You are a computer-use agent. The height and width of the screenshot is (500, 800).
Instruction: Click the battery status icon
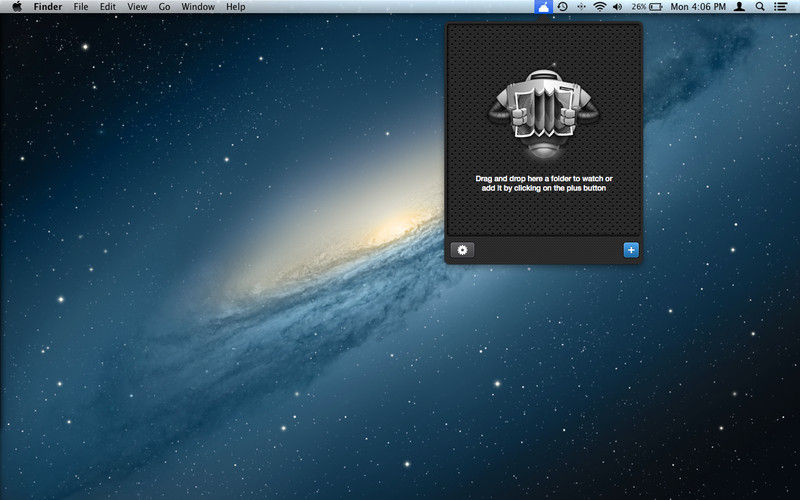point(656,7)
